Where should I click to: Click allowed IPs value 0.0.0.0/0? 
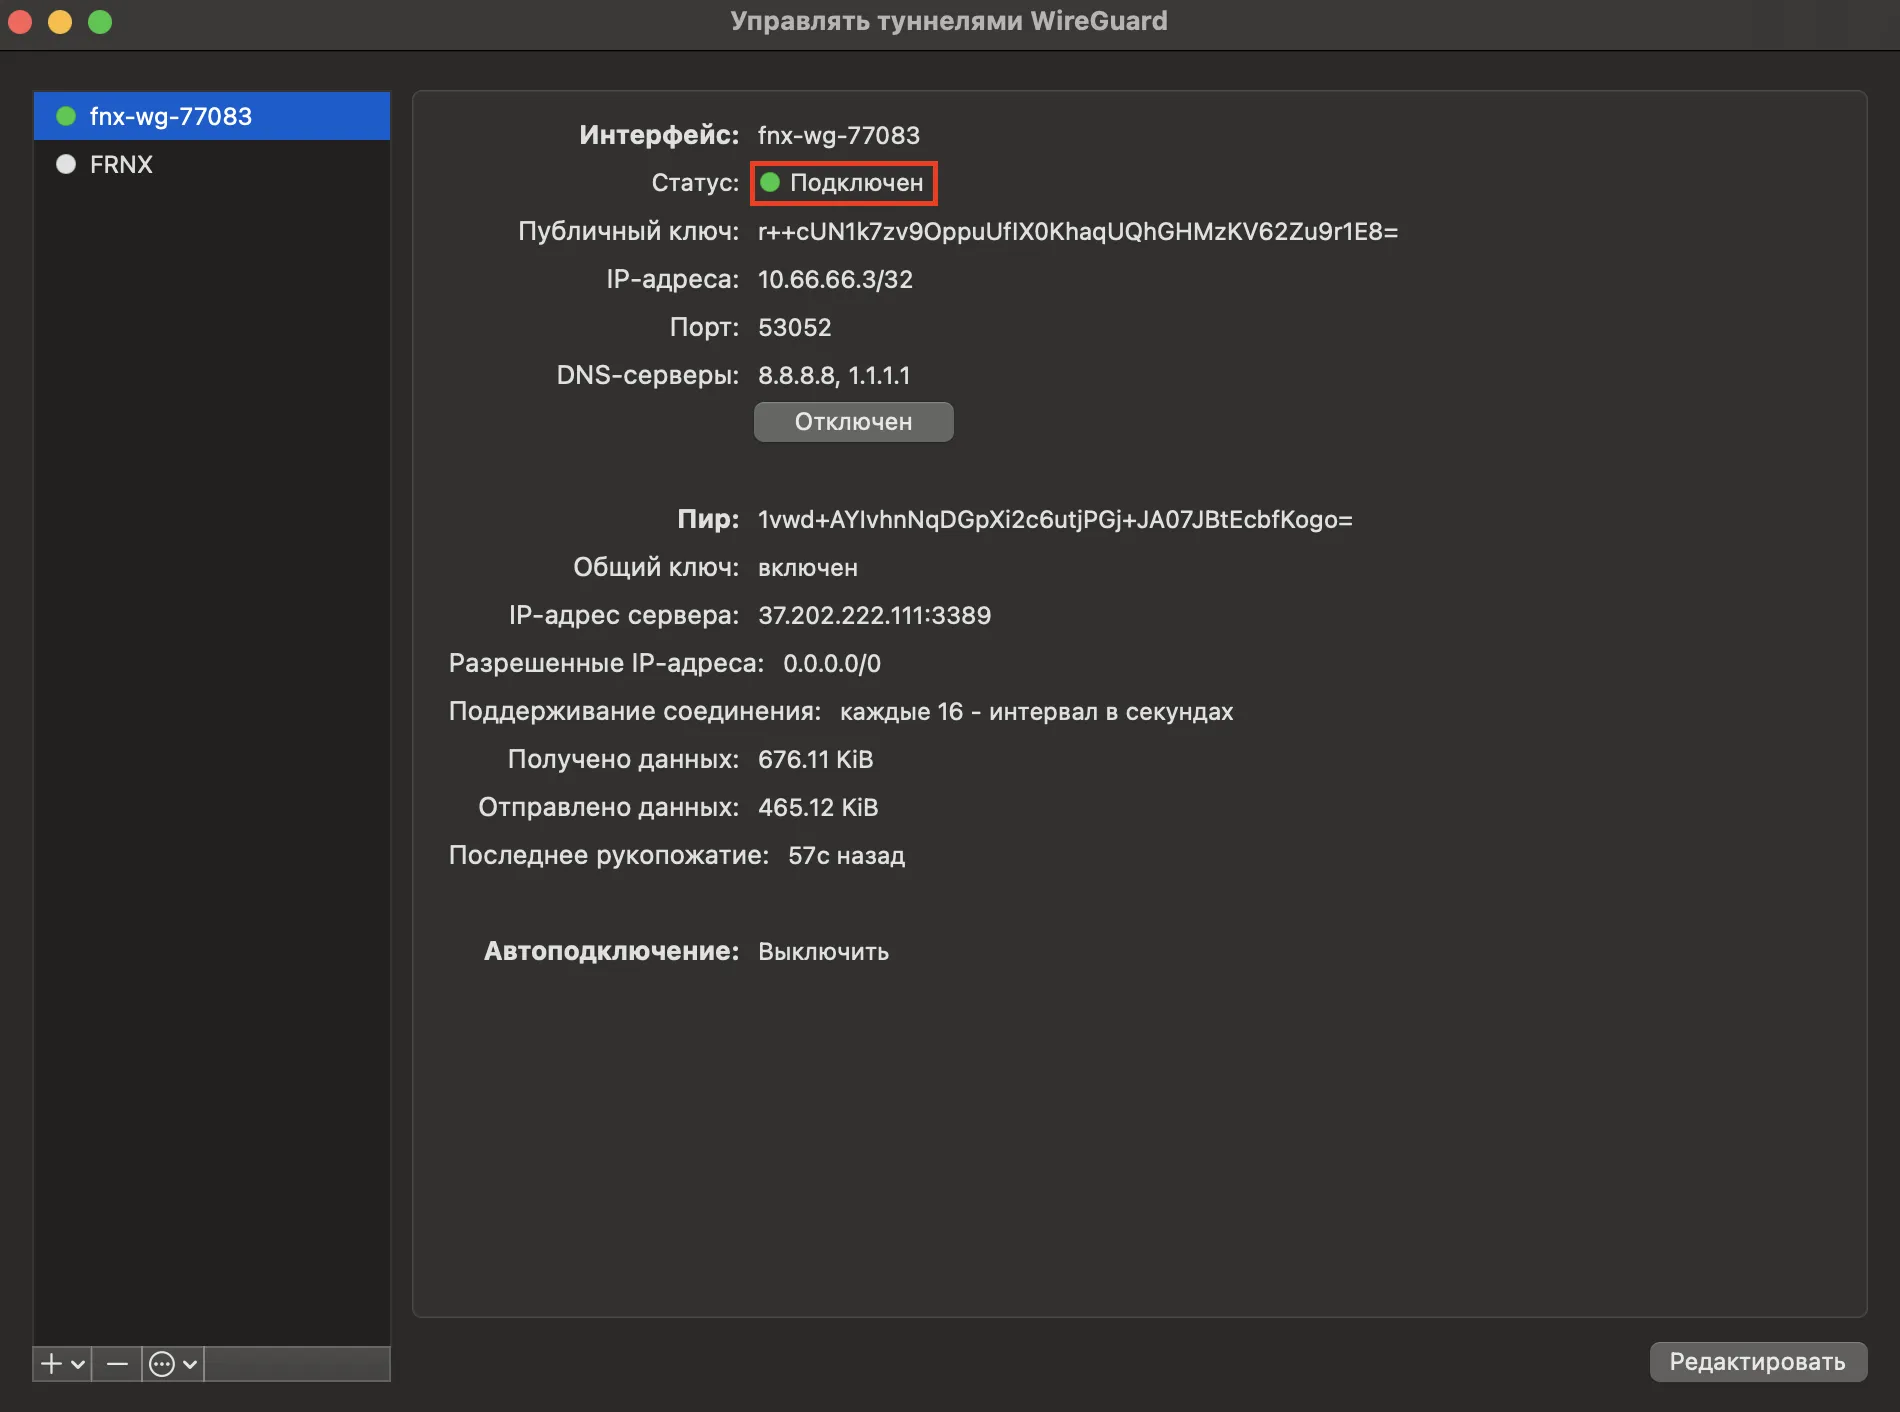click(x=832, y=663)
